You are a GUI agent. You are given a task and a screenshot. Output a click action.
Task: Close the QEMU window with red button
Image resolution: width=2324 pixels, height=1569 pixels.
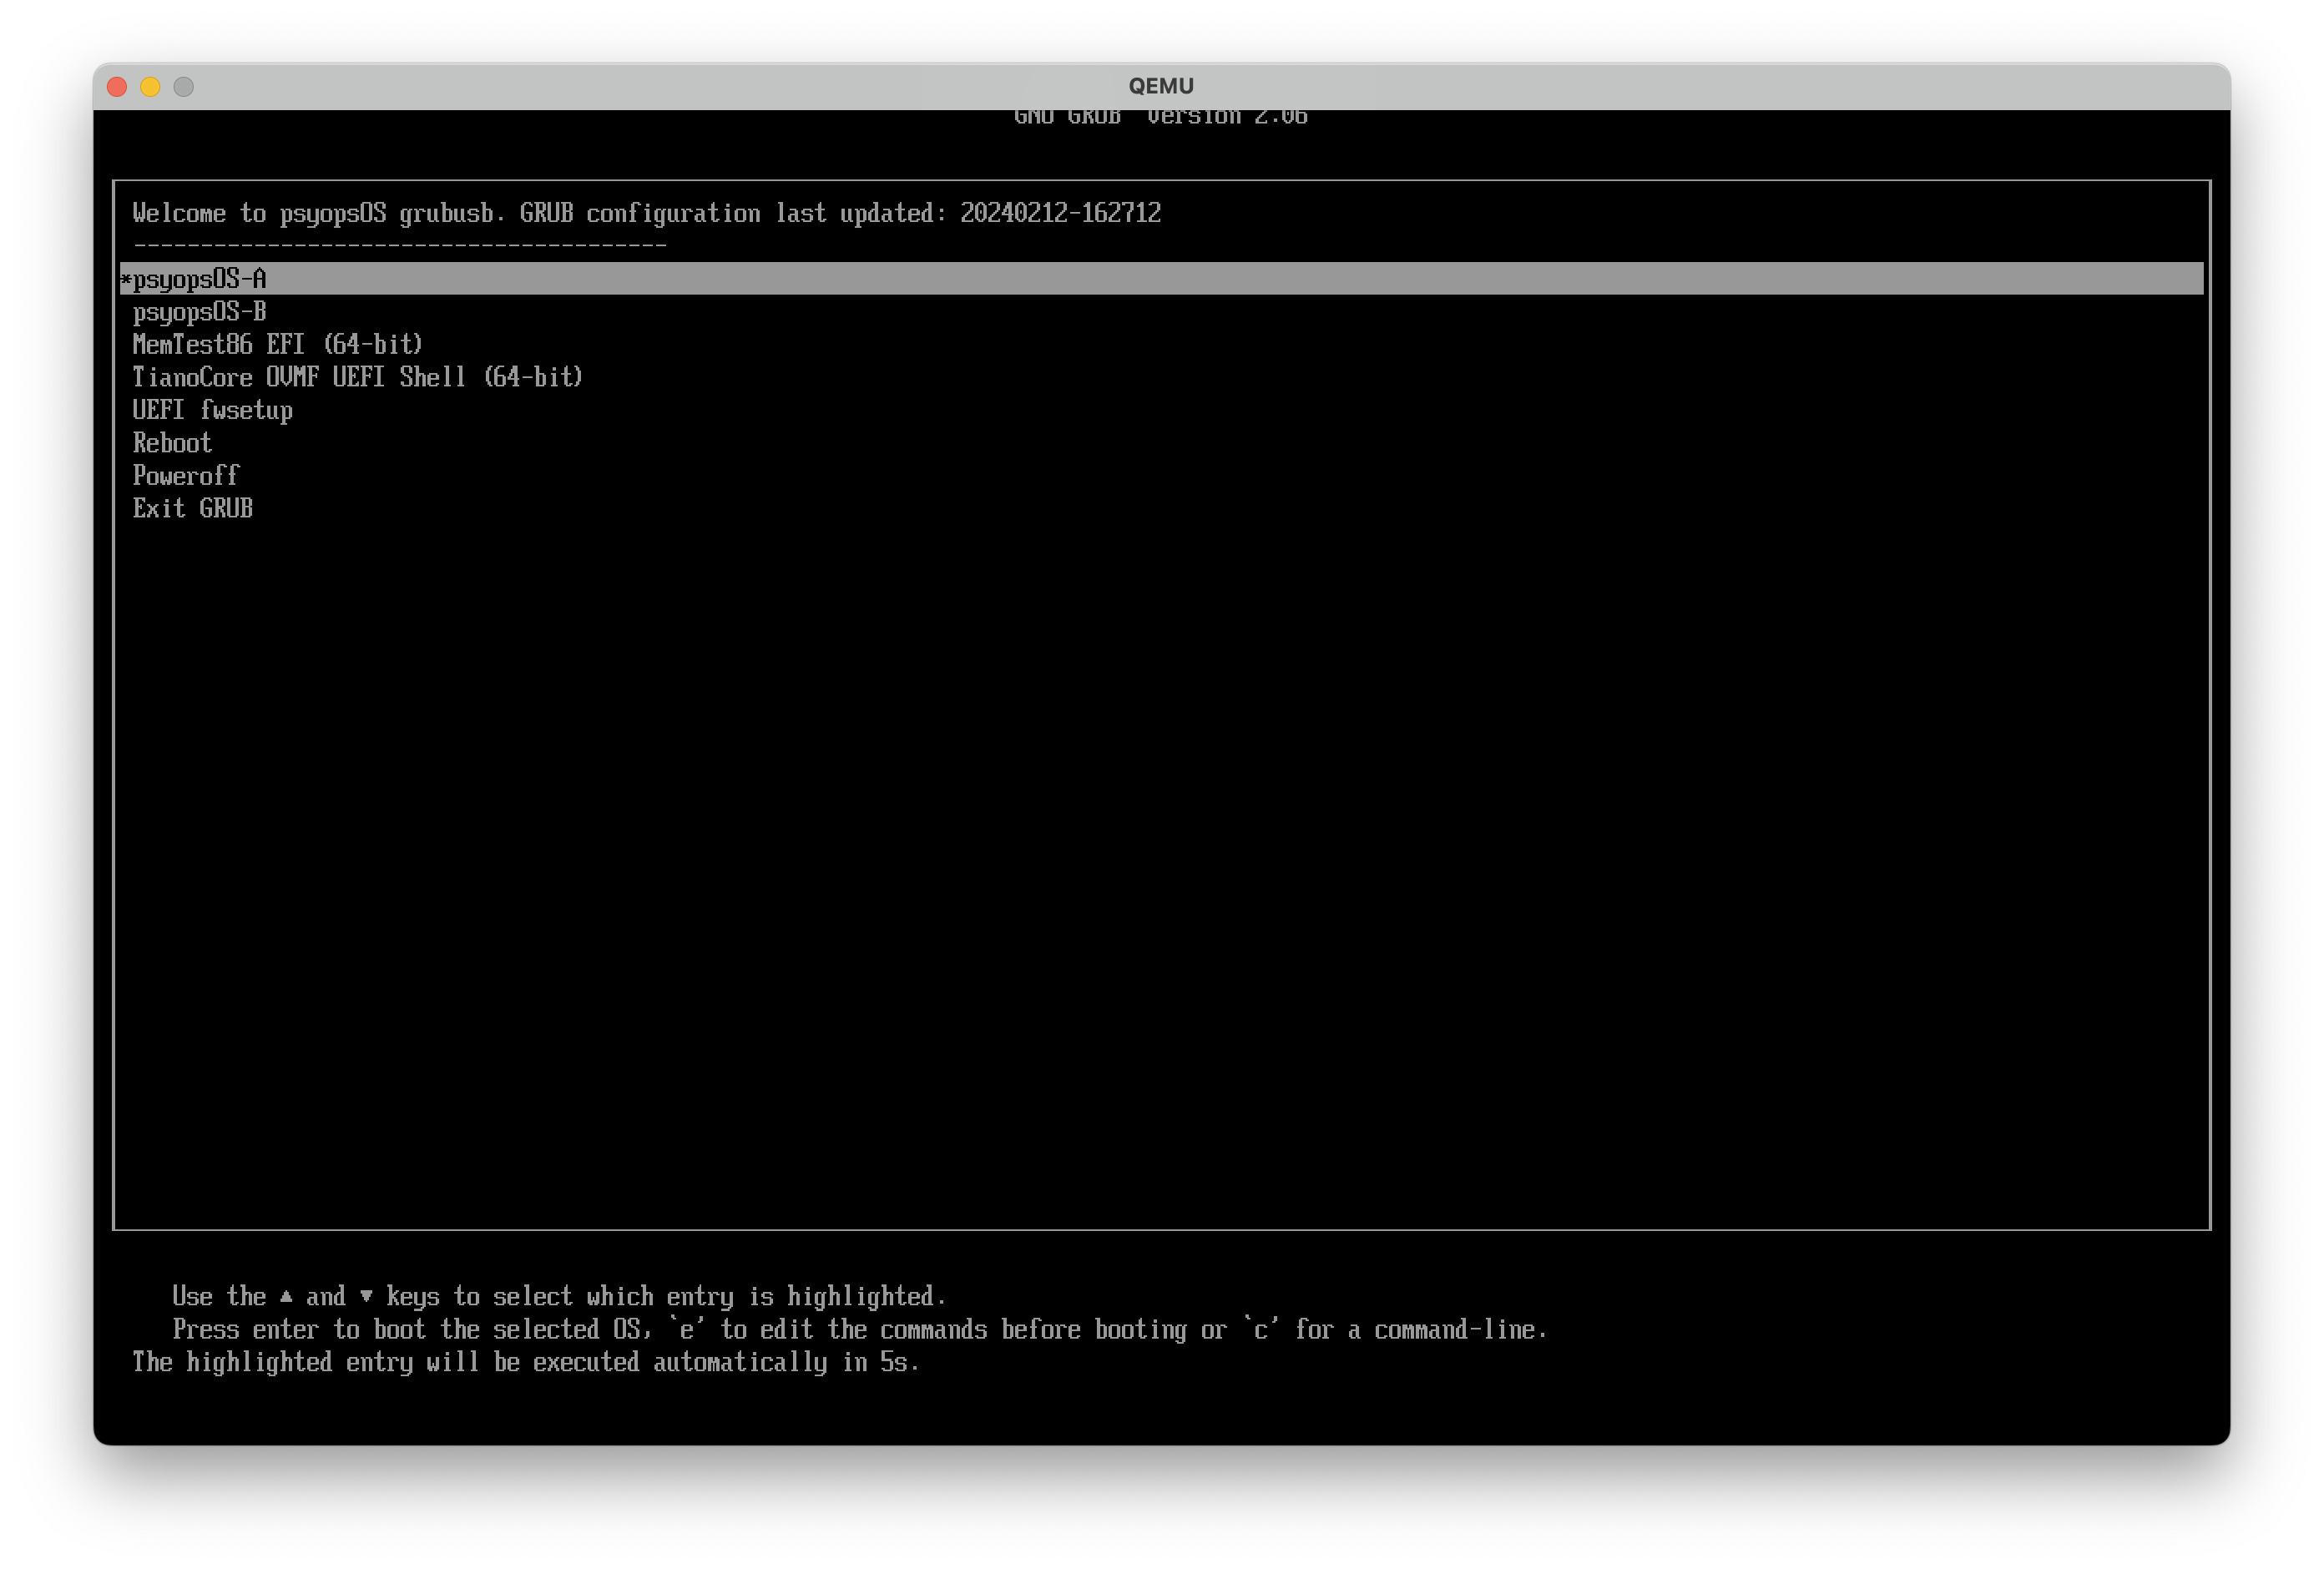(117, 87)
